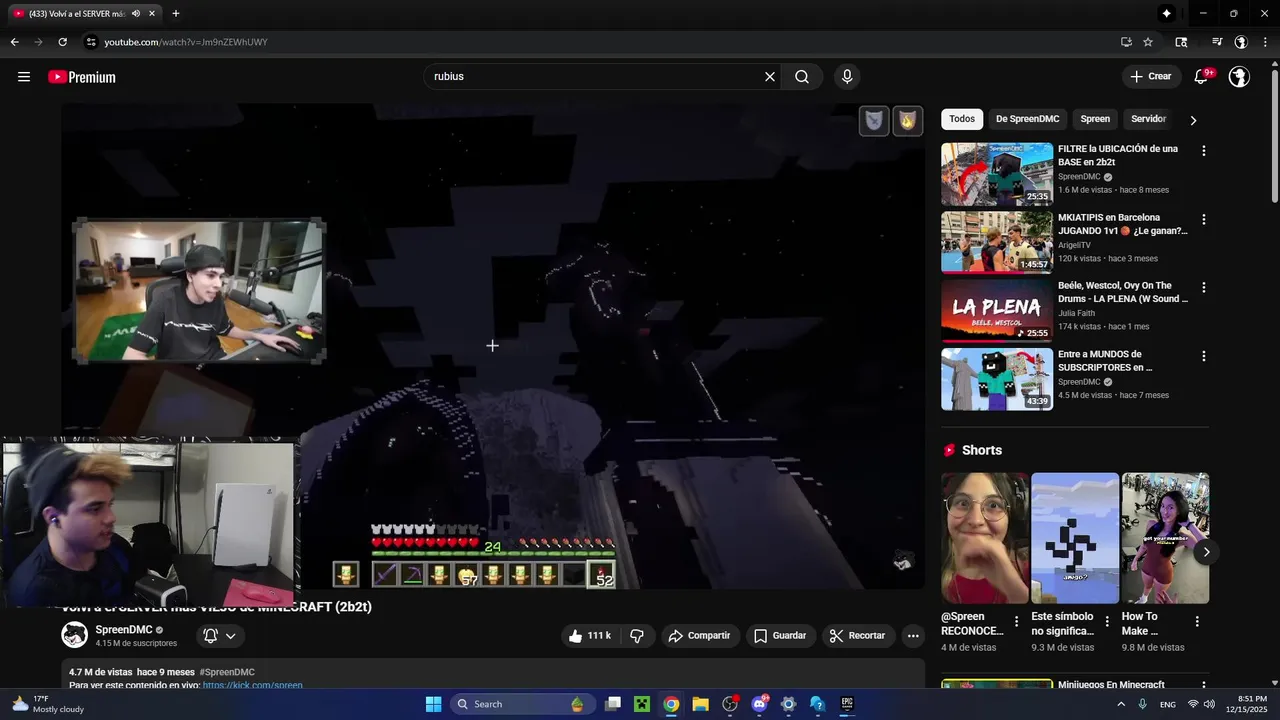Image resolution: width=1280 pixels, height=720 pixels.
Task: Start voice search with the microphone
Action: point(847,77)
